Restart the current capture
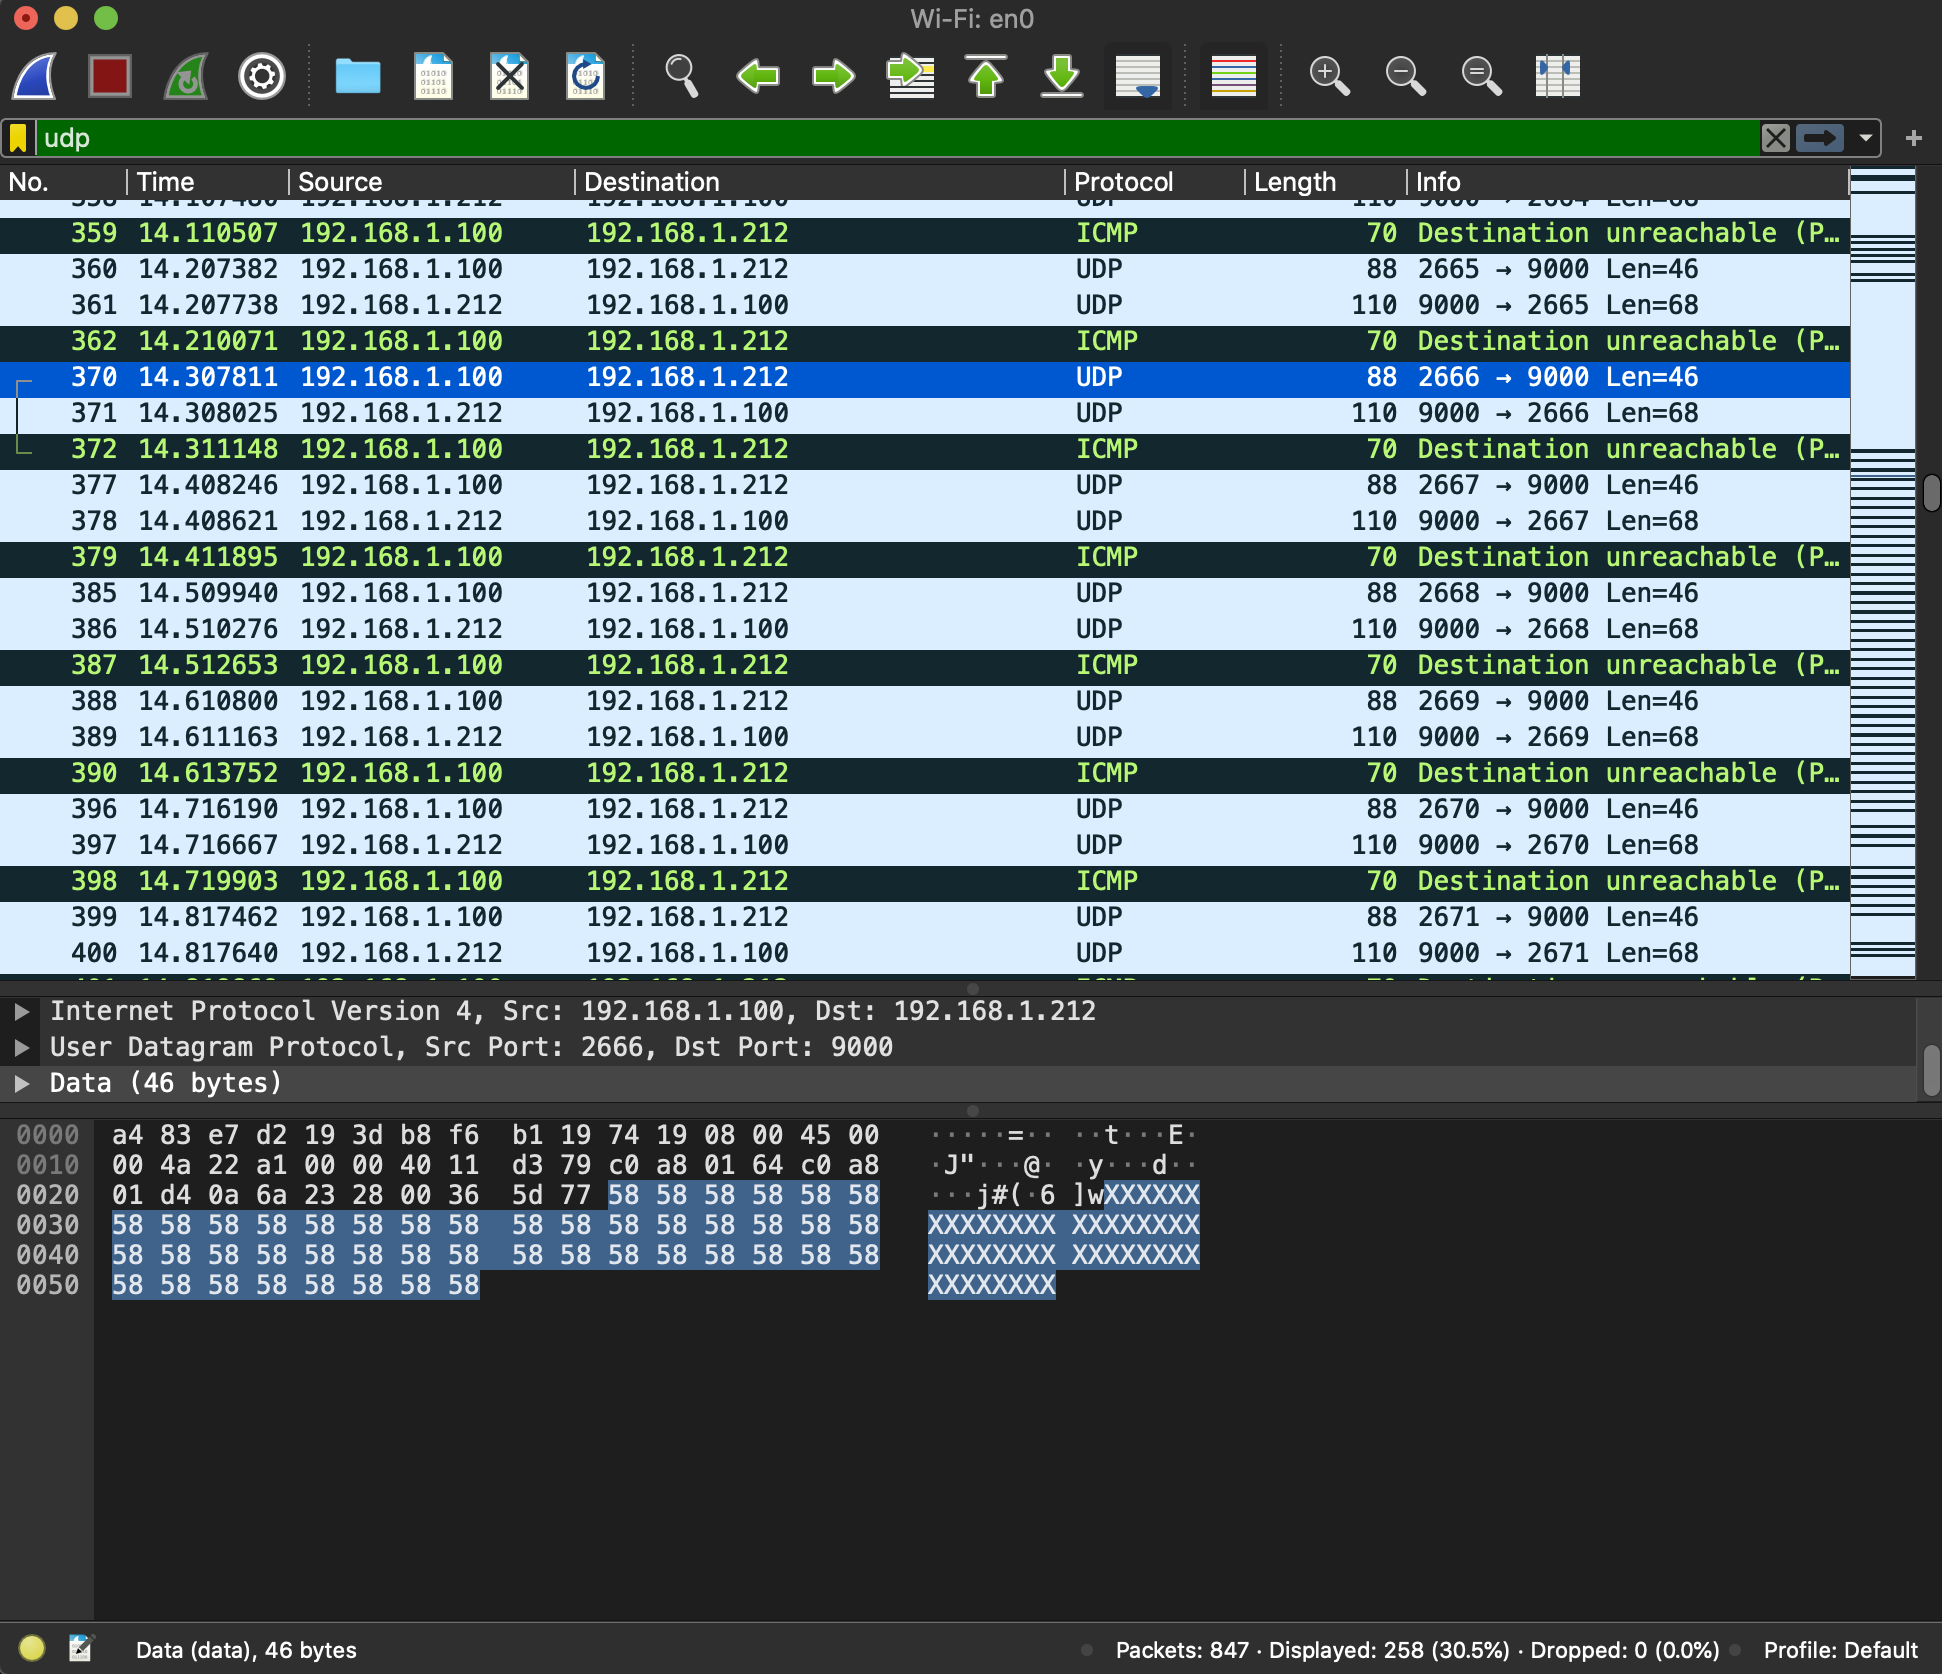Screen dimensions: 1942x1674 (186, 76)
